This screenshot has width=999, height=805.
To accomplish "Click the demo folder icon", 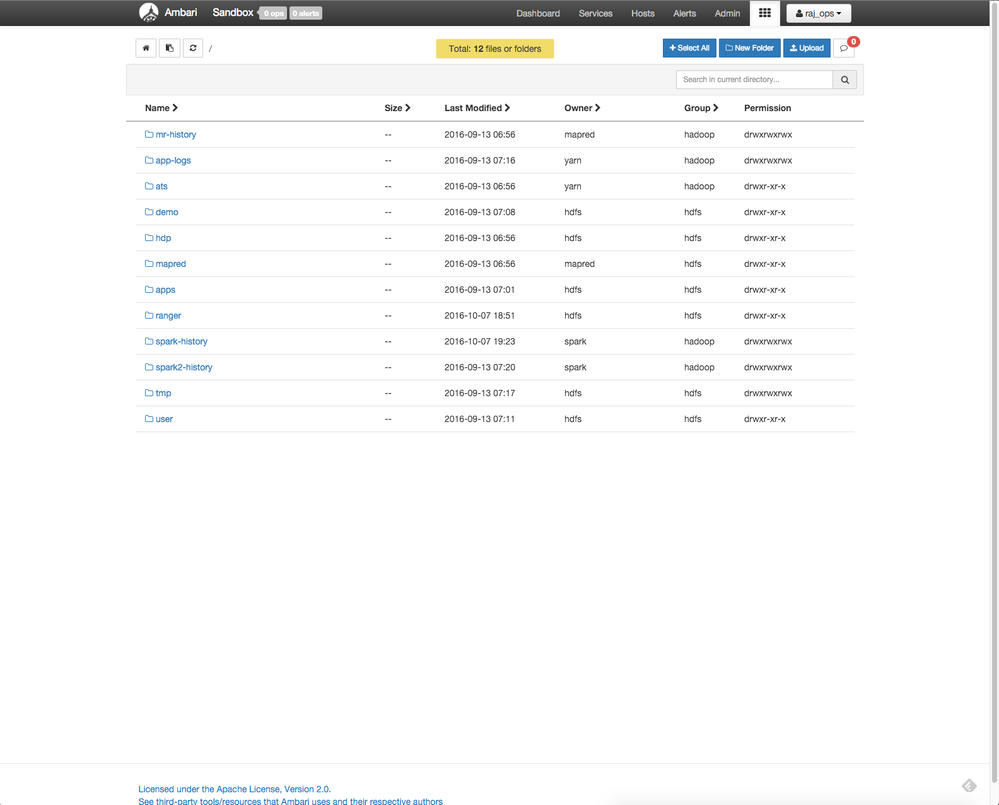I will coord(148,212).
